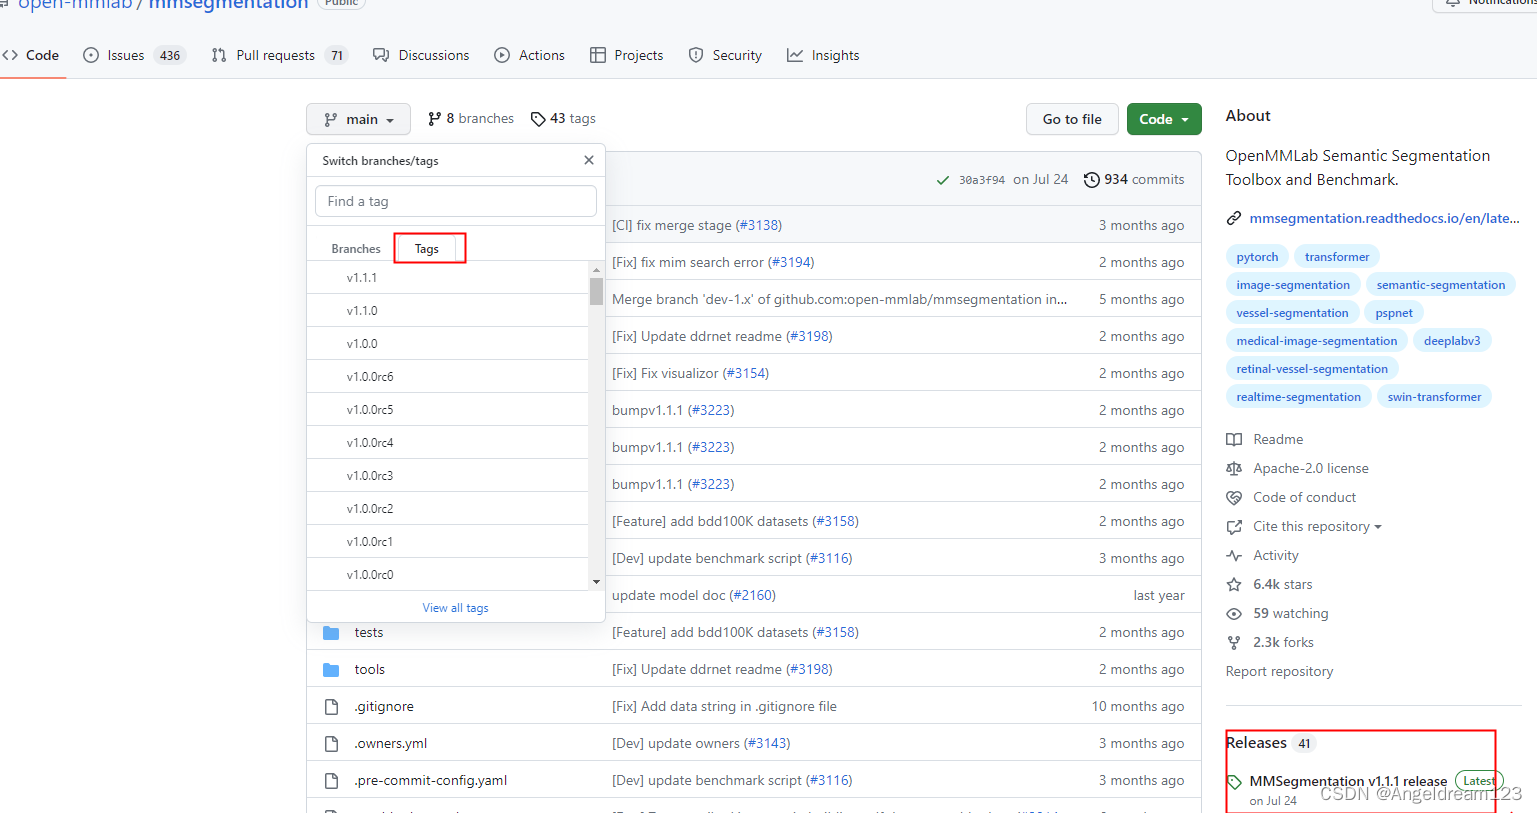Open the Code of conduct link

(x=1292, y=497)
